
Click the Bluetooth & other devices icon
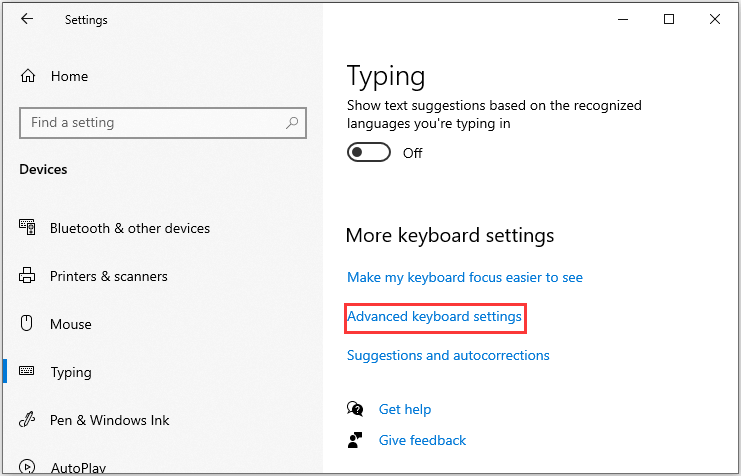tap(27, 227)
